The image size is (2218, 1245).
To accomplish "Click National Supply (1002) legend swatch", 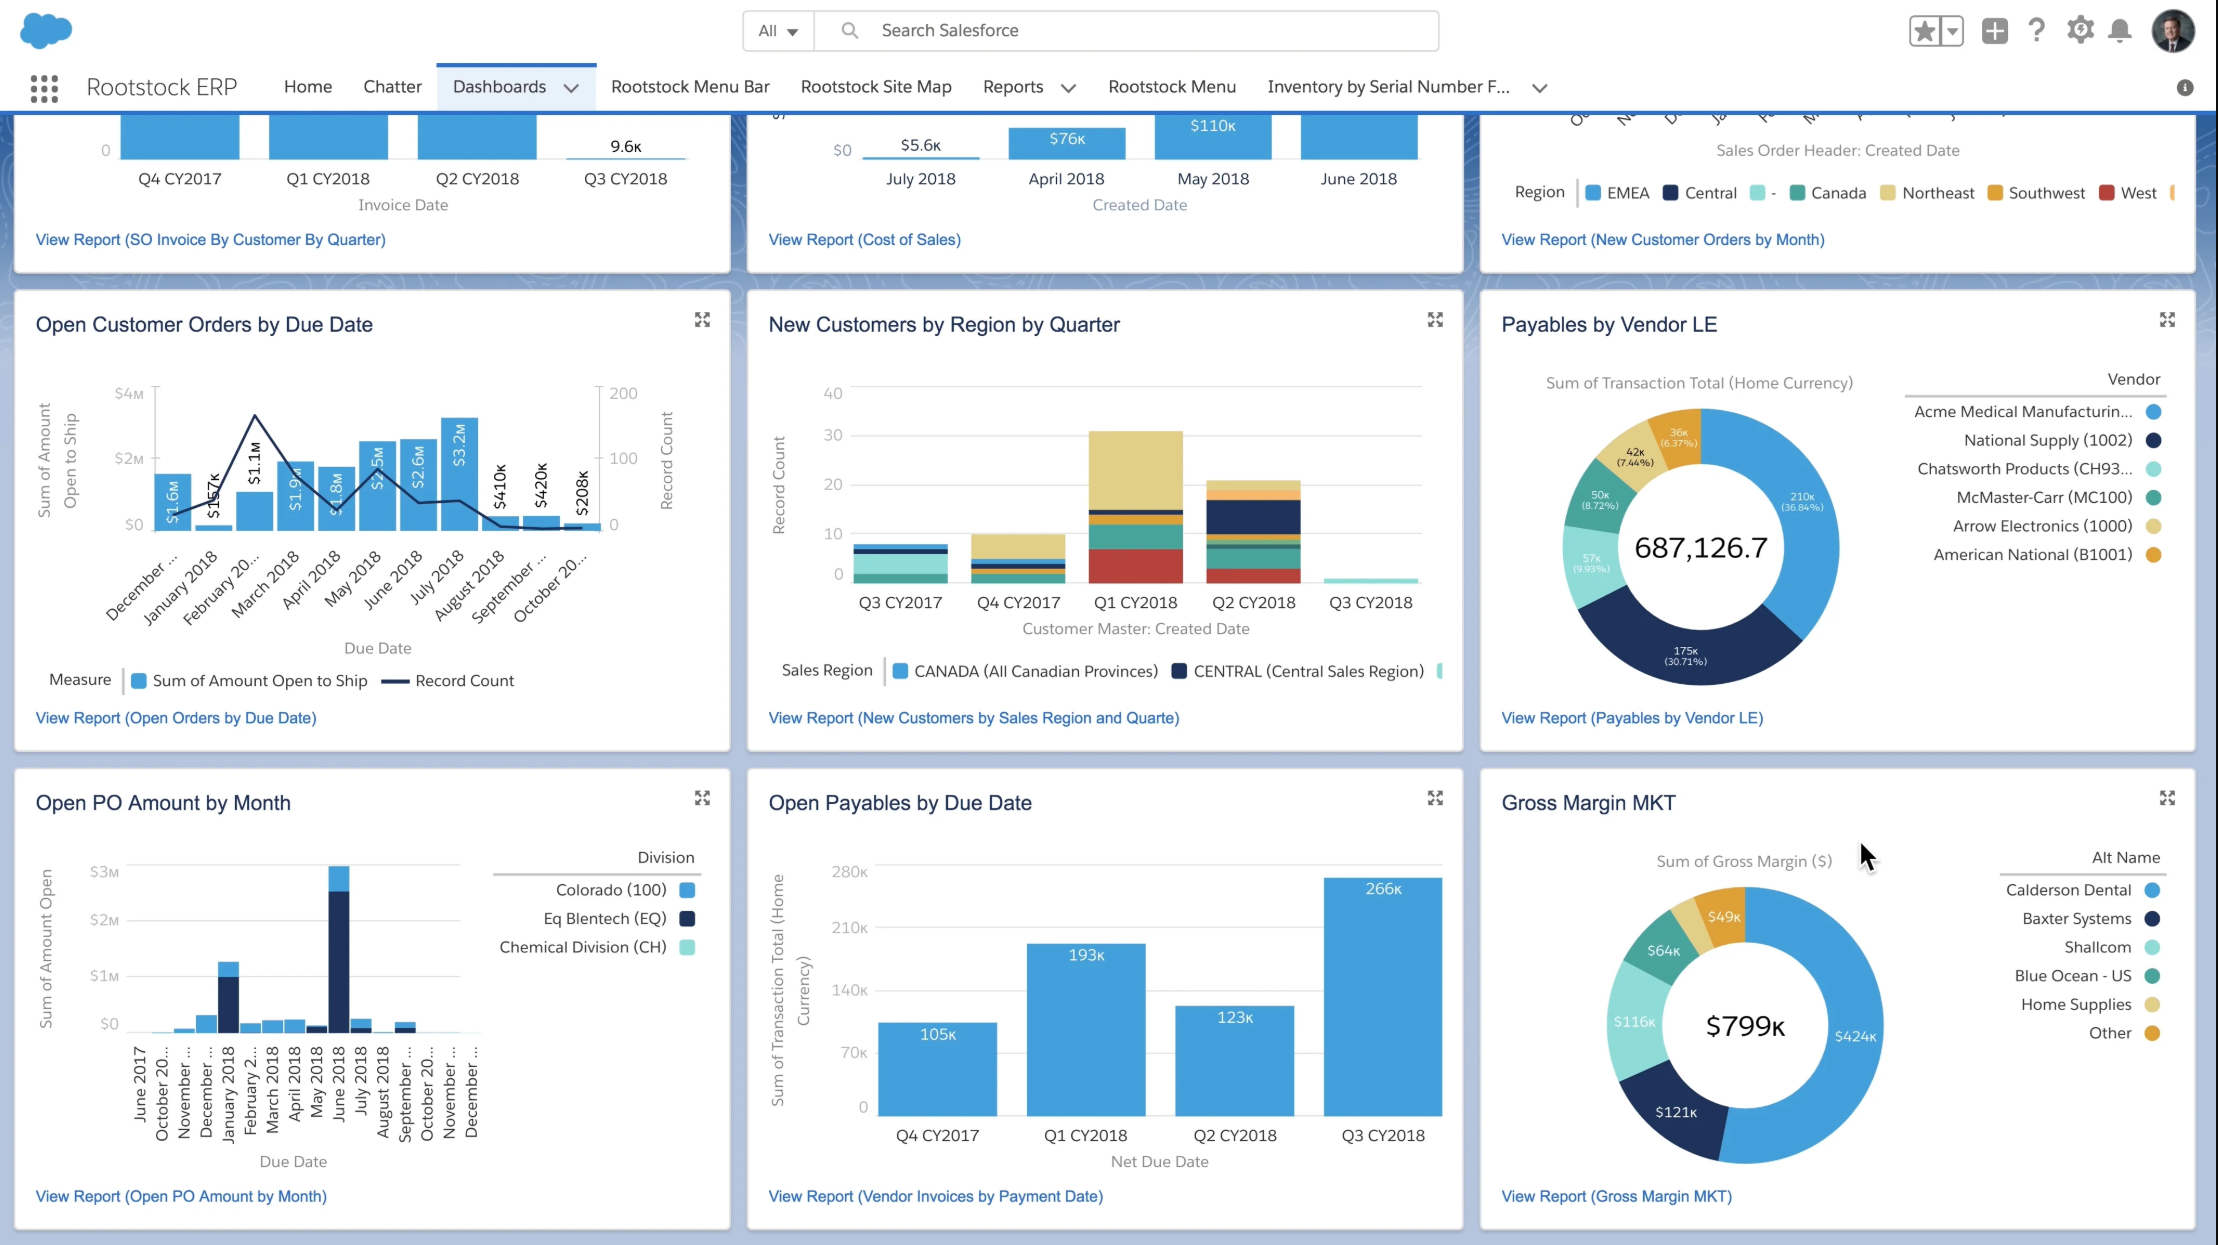I will point(2154,441).
